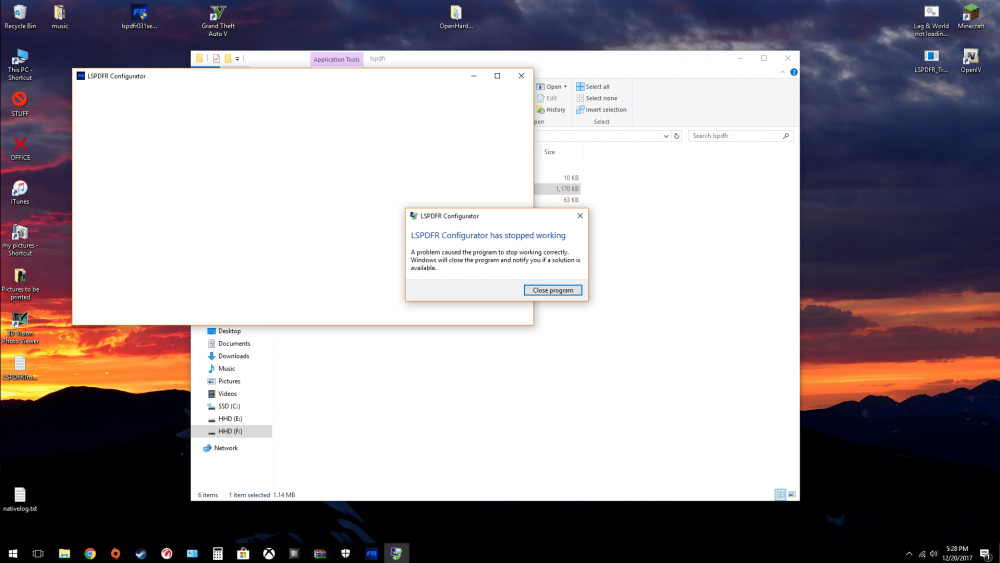
Task: Select the OFFICE desktop icon
Action: tap(20, 148)
